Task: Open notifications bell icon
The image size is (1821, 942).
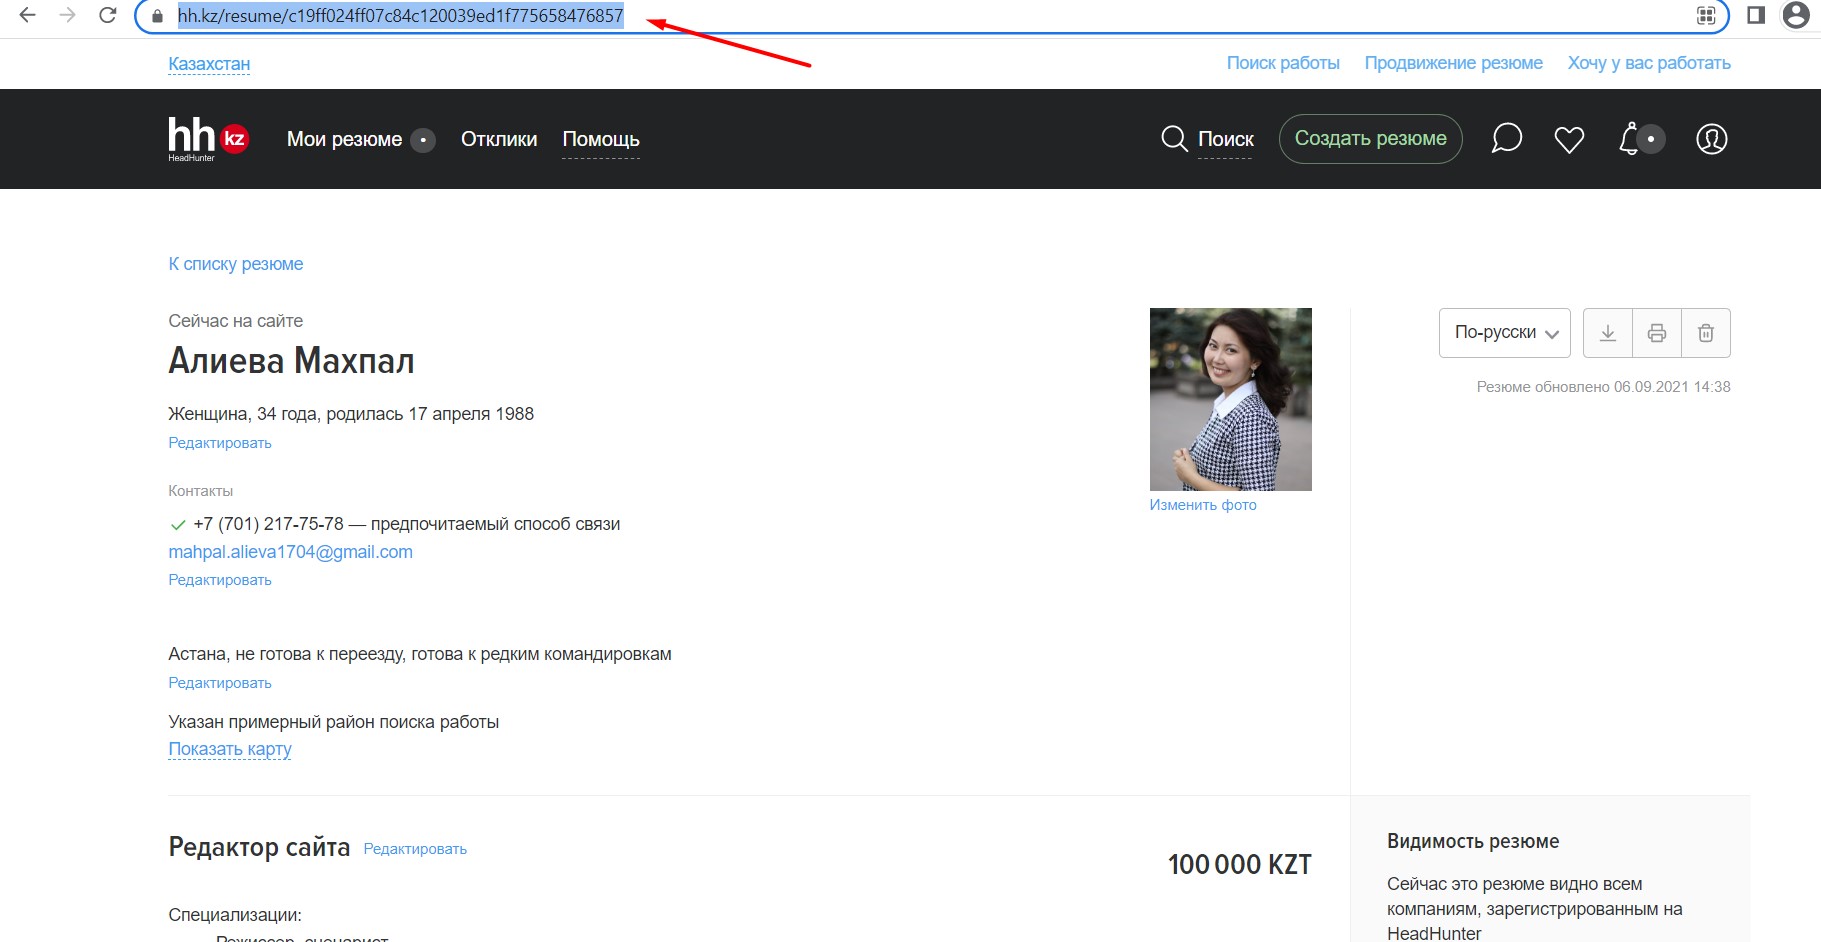Action: pyautogui.click(x=1631, y=139)
